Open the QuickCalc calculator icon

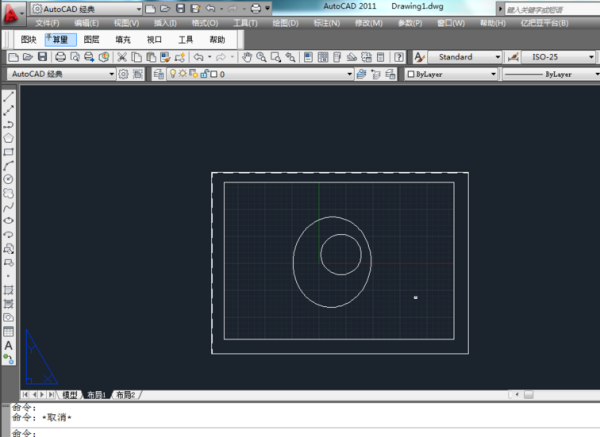click(x=380, y=57)
